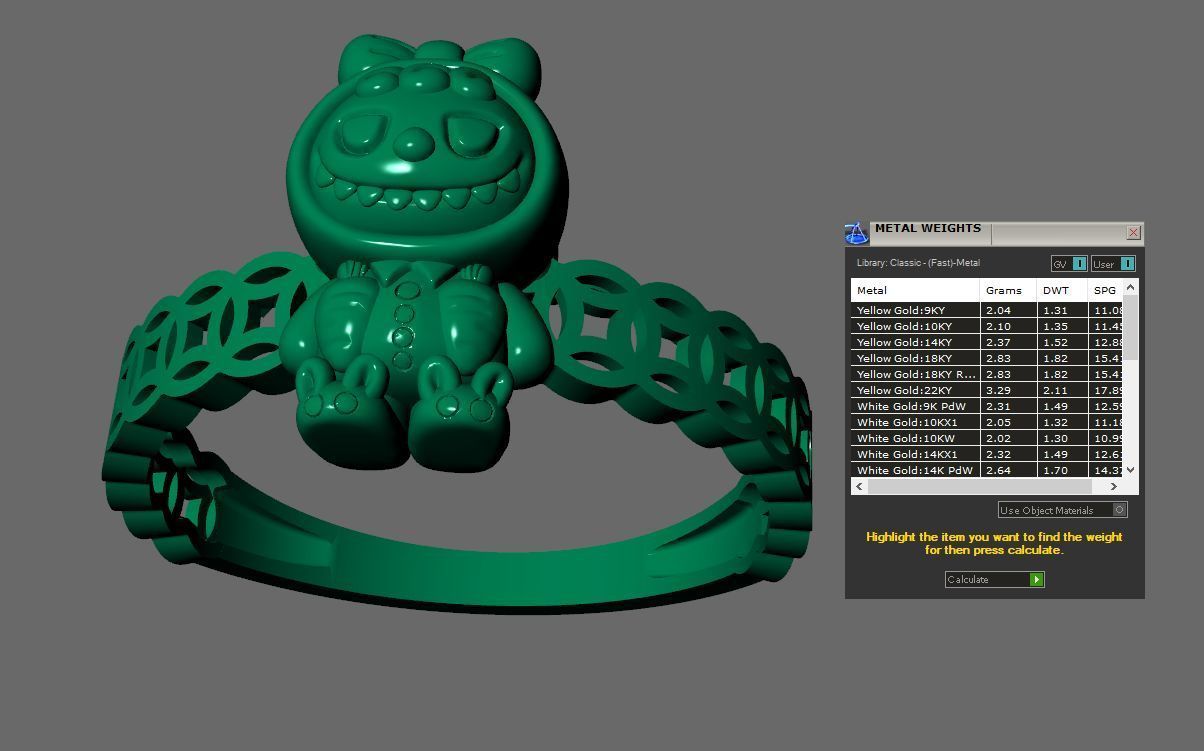The height and width of the screenshot is (751, 1204).
Task: Click the horizontal scroll left arrow
Action: point(858,486)
